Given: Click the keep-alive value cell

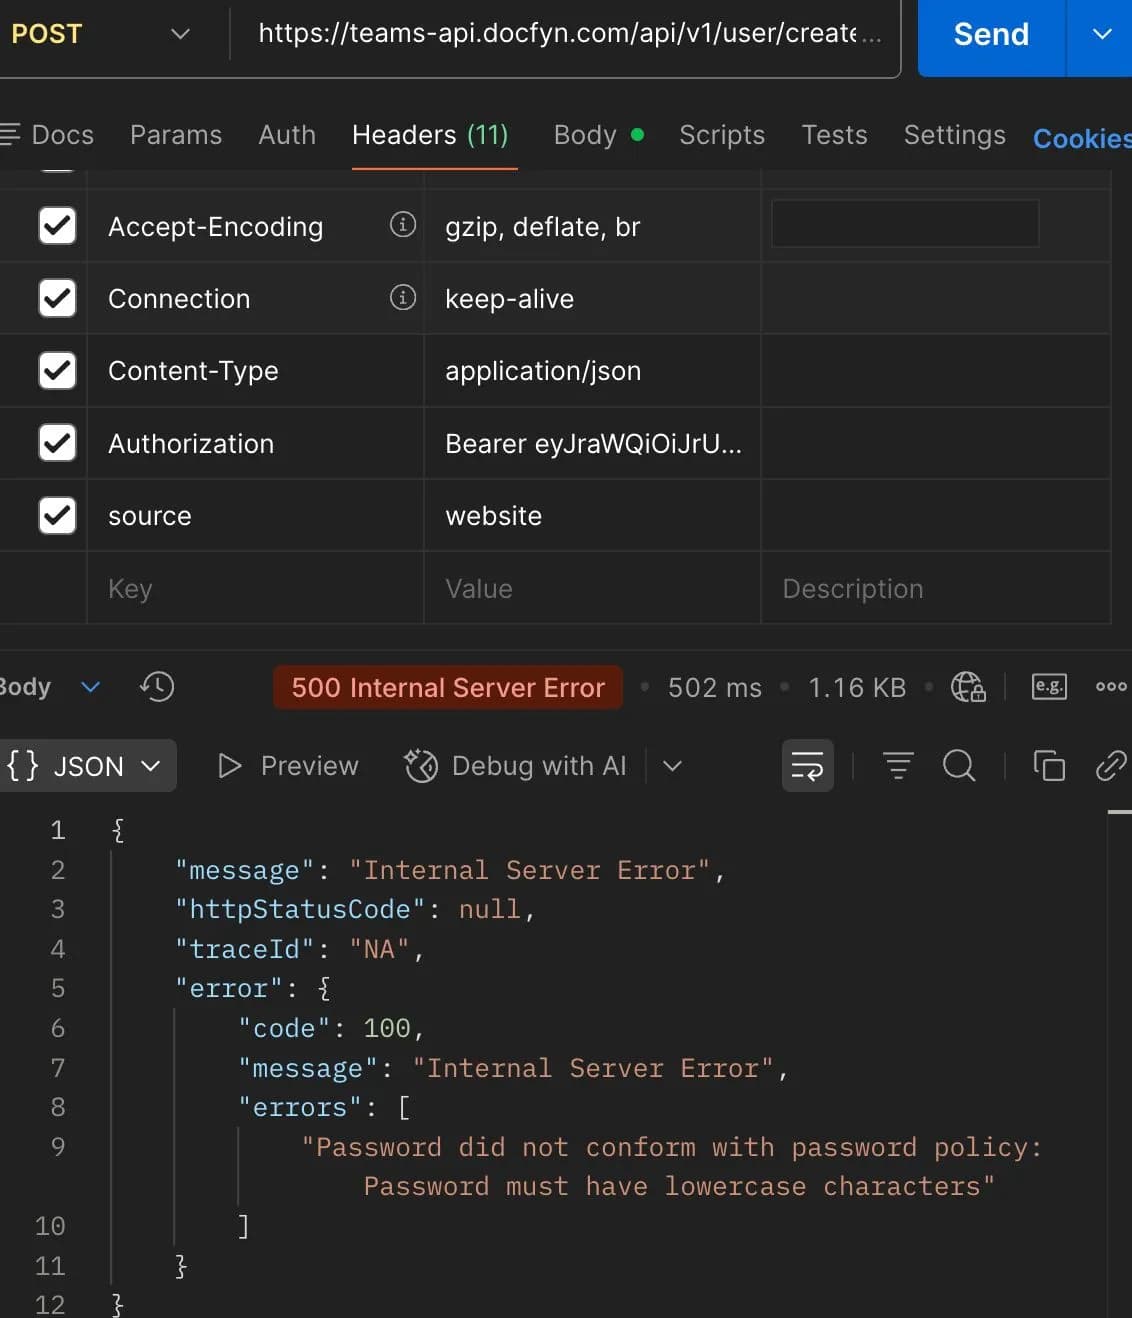Looking at the screenshot, I should (x=592, y=299).
